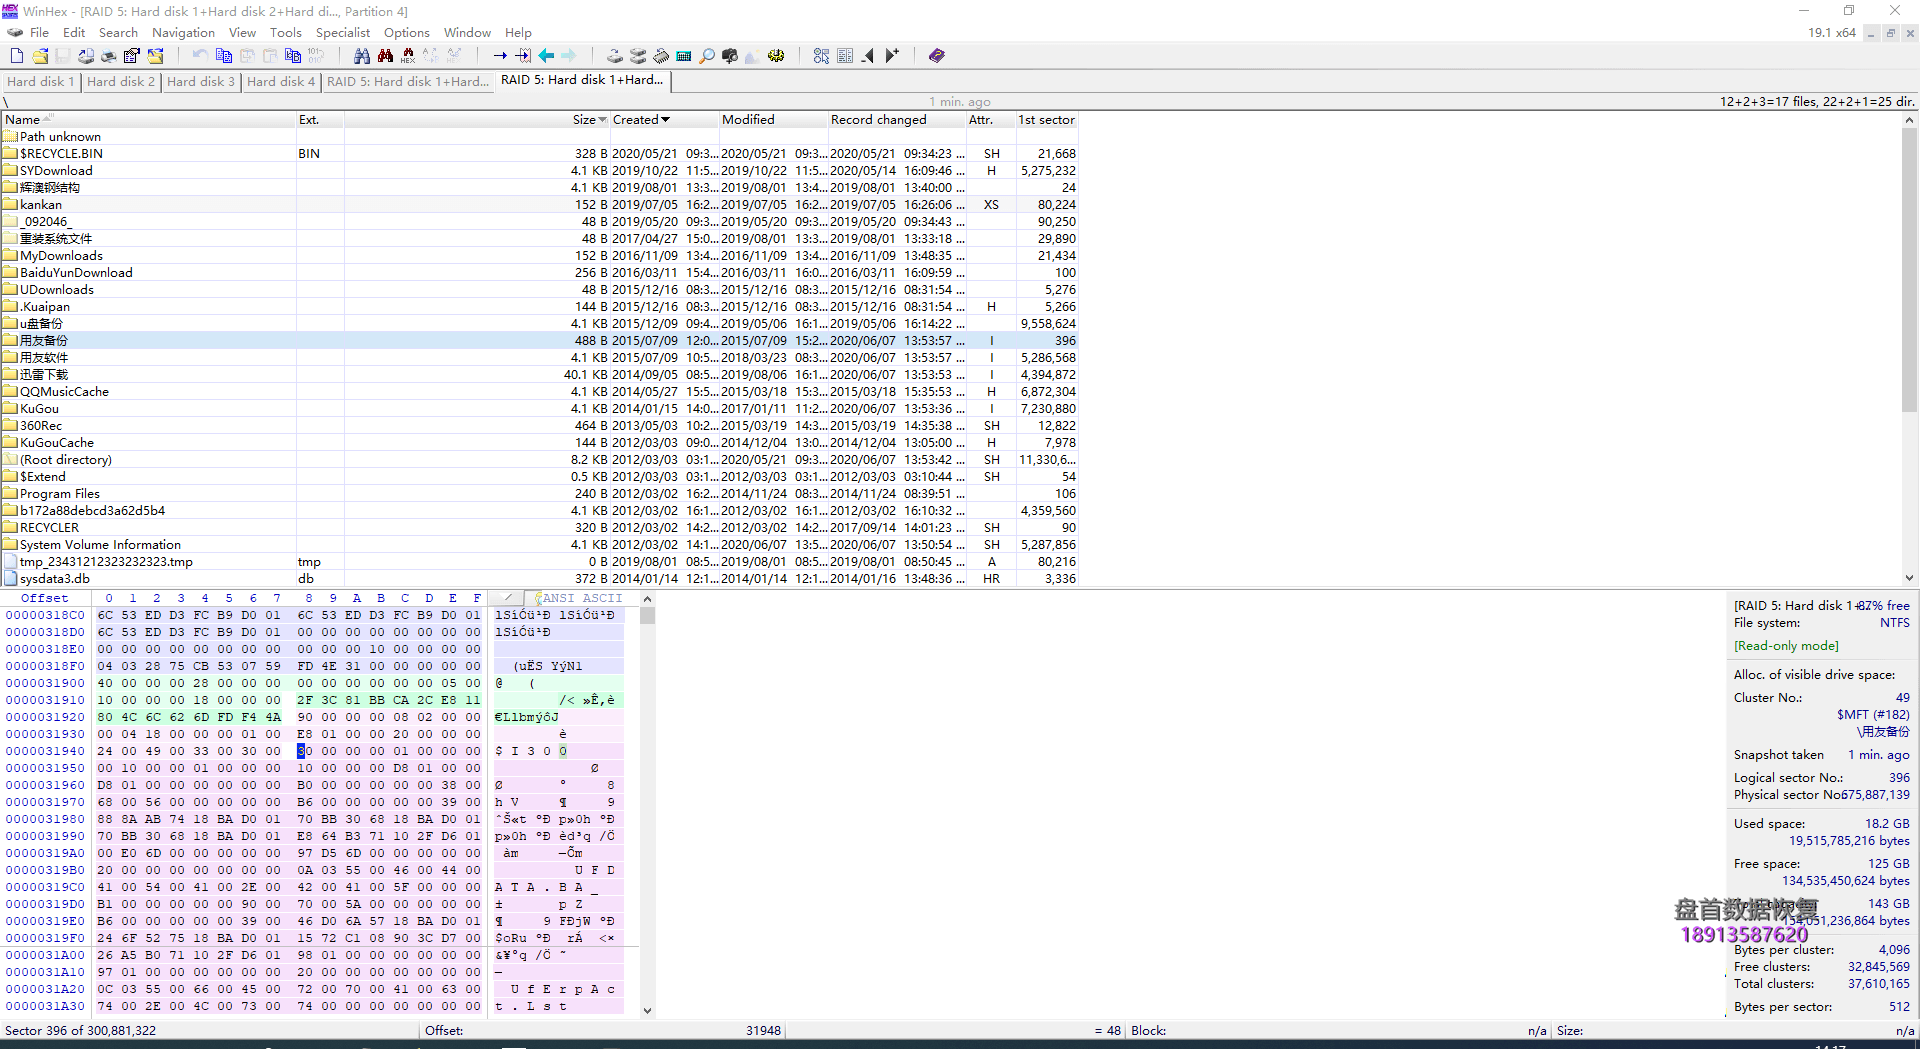Click the black right-triangle next icon
1920x1049 pixels.
[x=892, y=56]
